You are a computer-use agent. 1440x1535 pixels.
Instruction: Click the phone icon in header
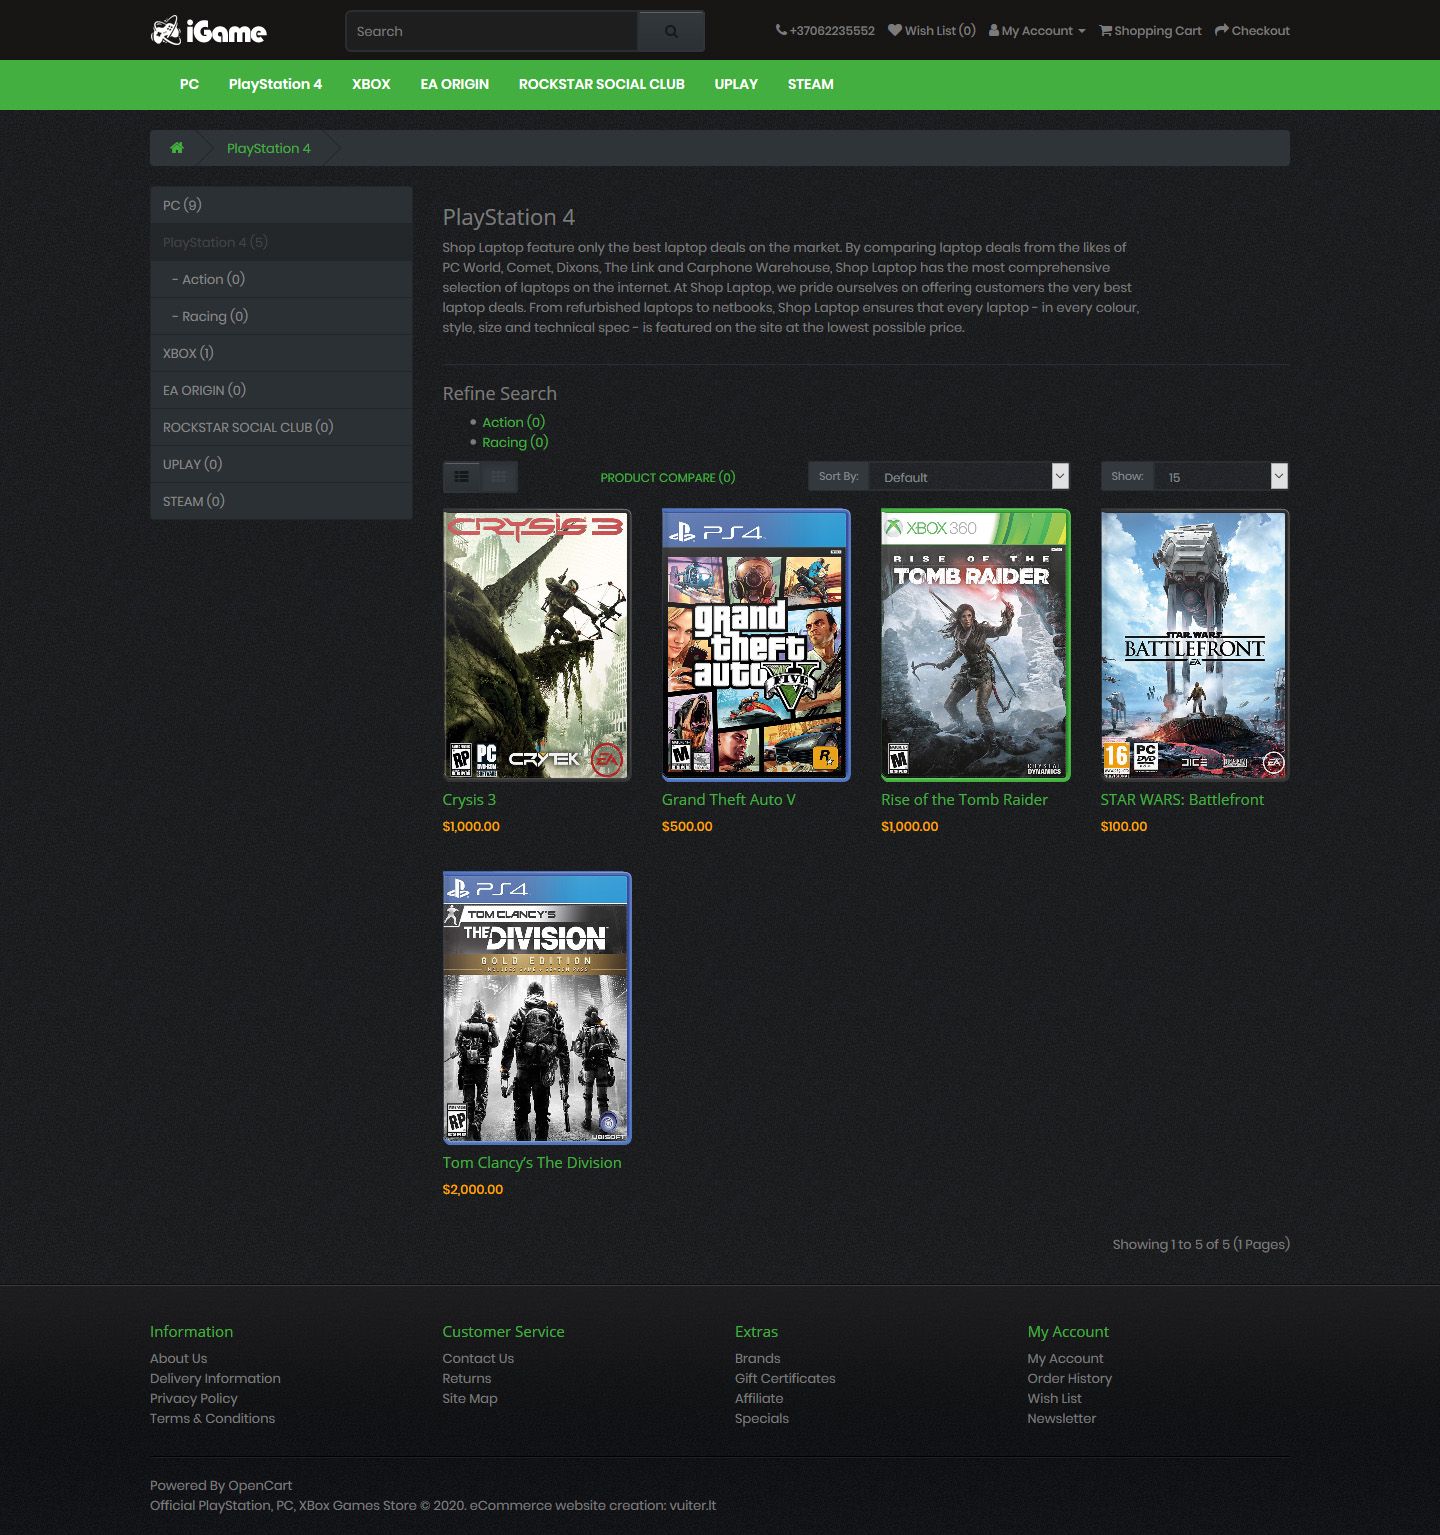[781, 30]
